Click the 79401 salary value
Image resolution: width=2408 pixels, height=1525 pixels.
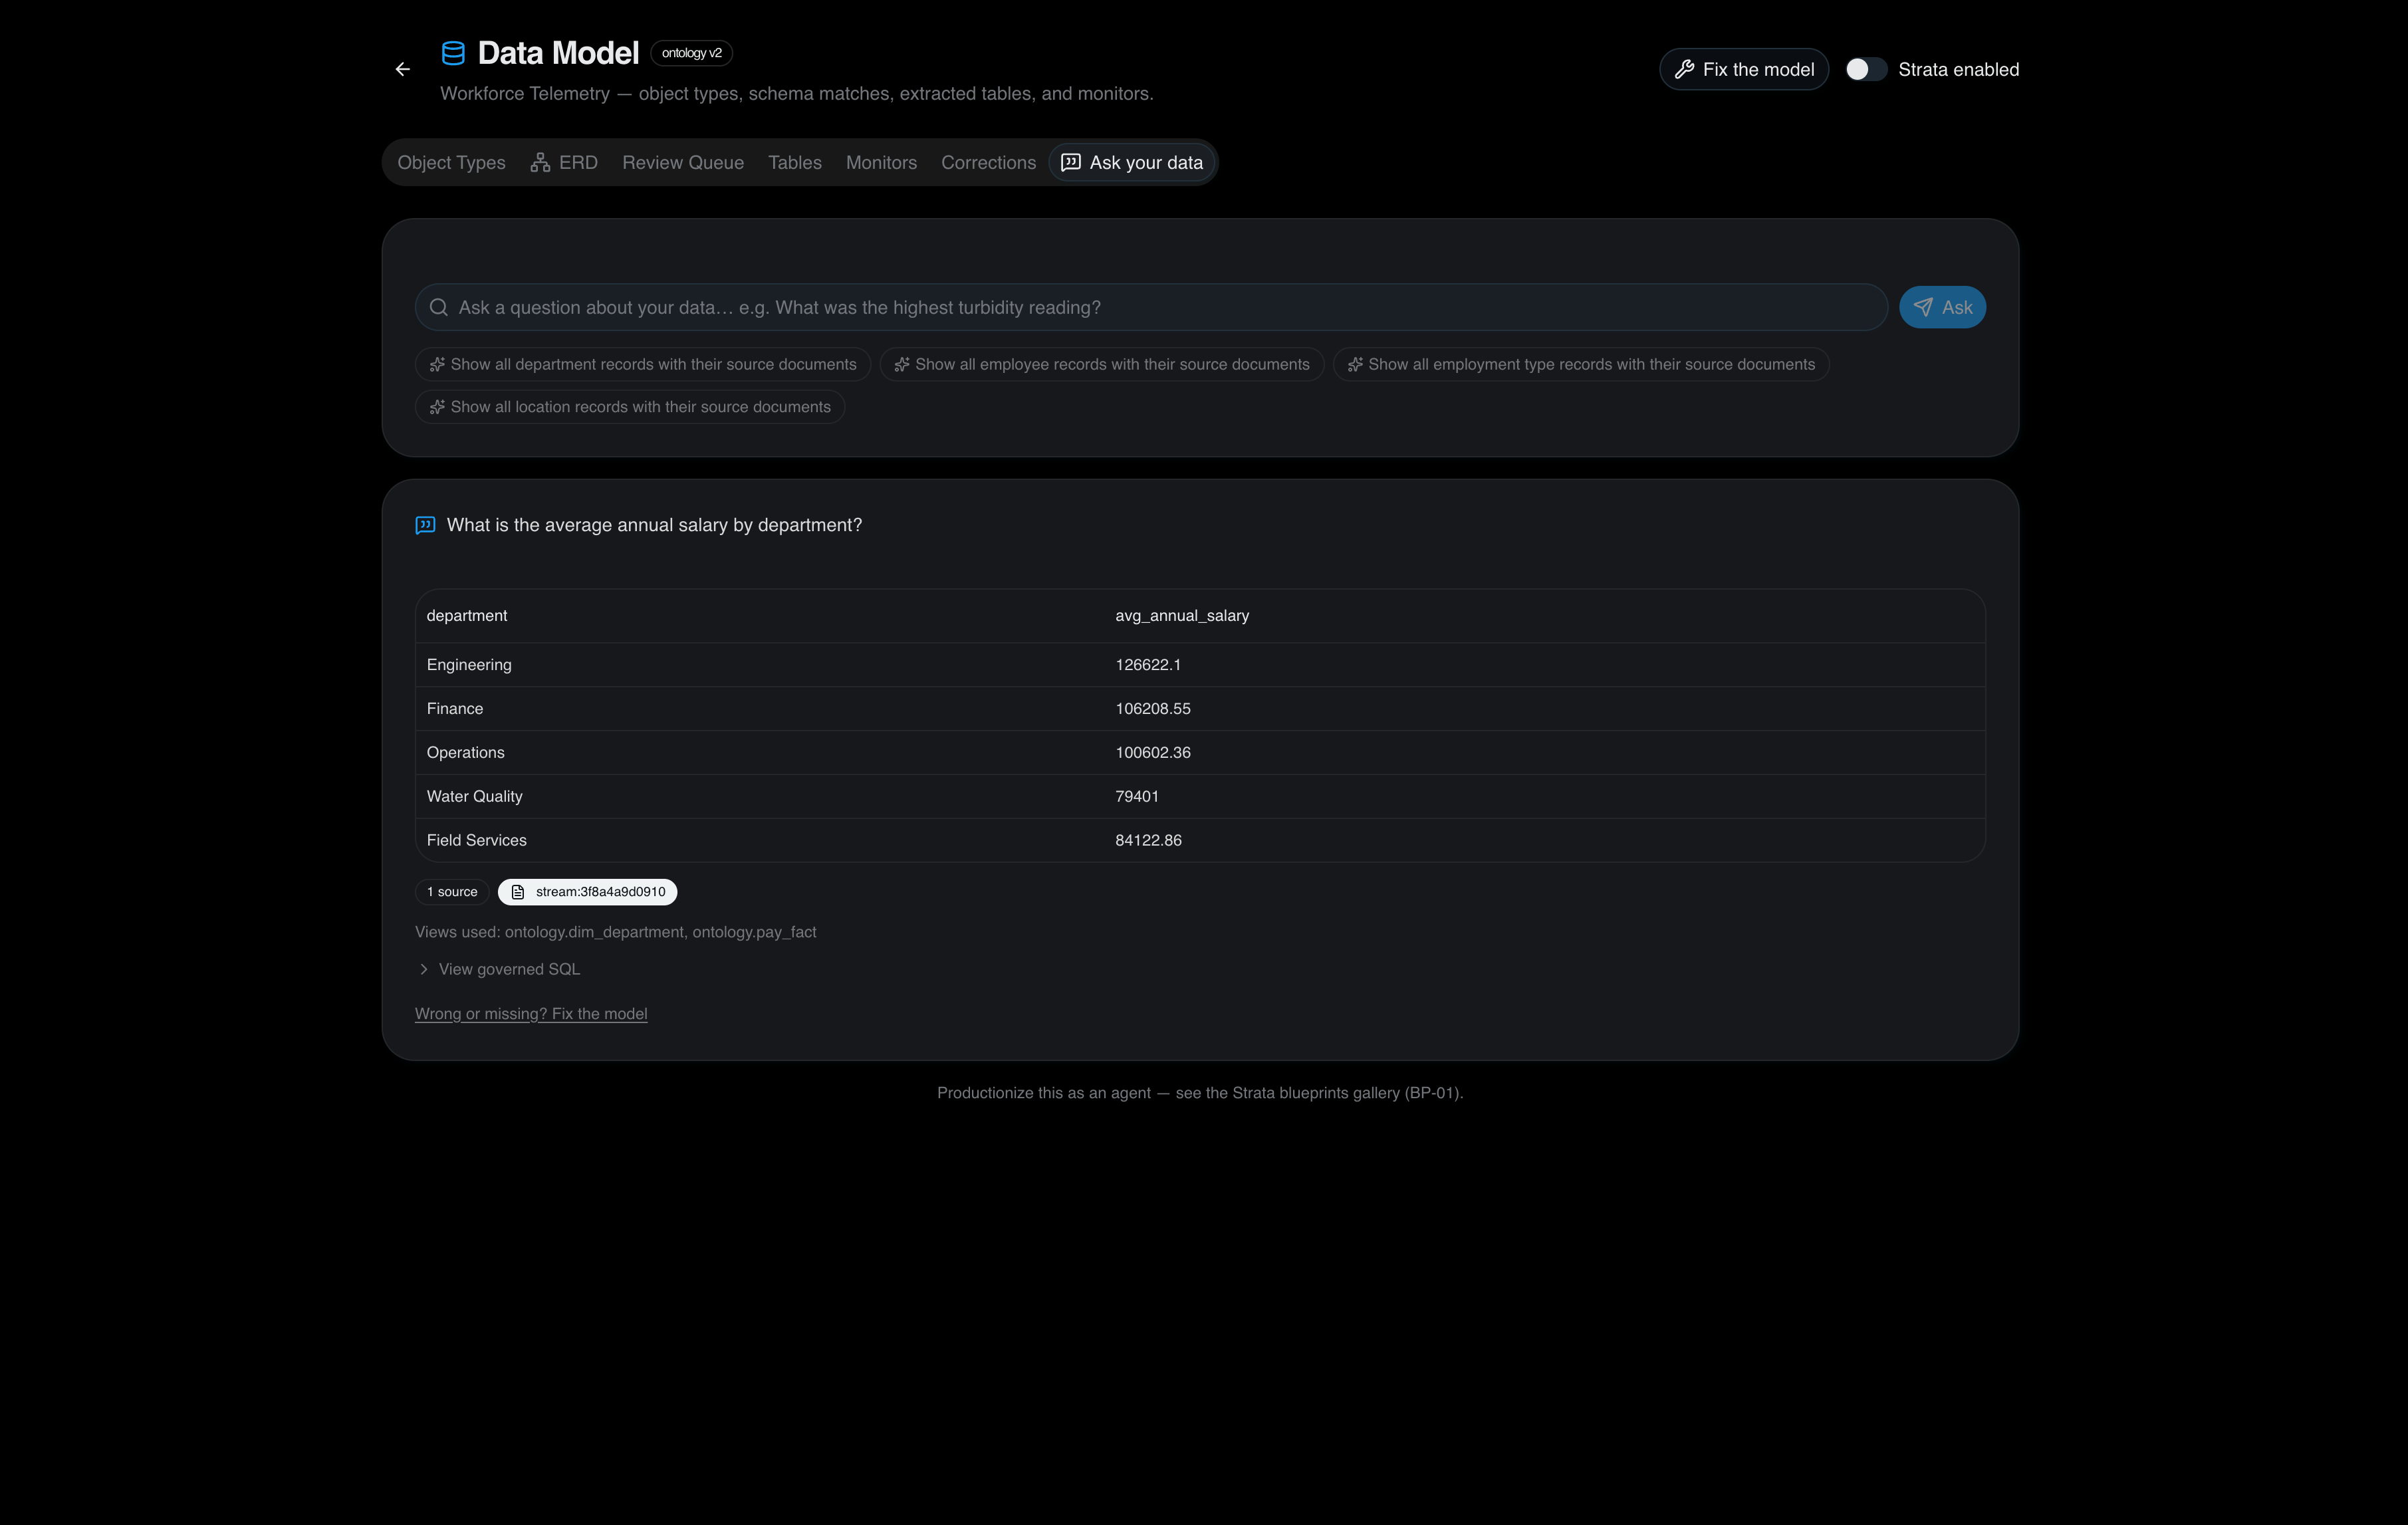[1137, 797]
